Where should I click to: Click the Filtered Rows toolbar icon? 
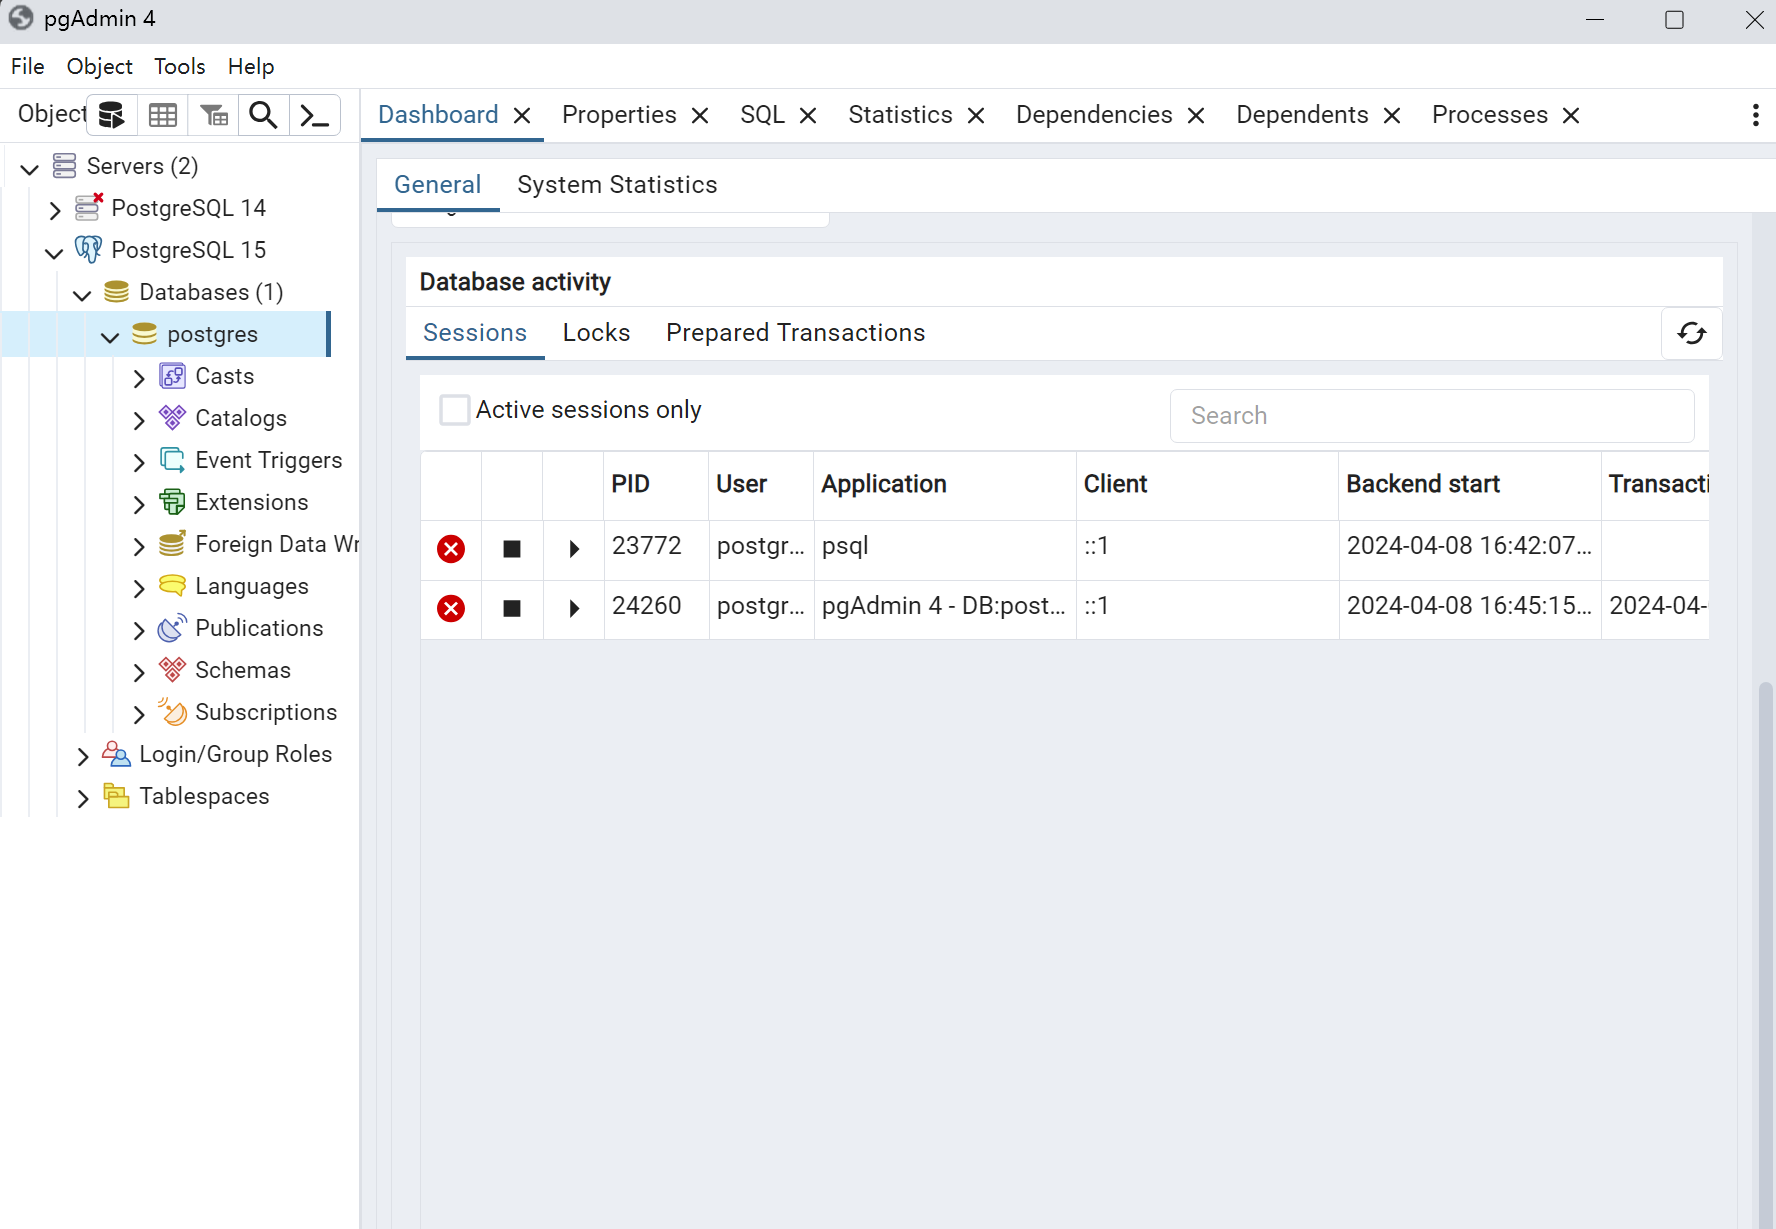point(214,115)
